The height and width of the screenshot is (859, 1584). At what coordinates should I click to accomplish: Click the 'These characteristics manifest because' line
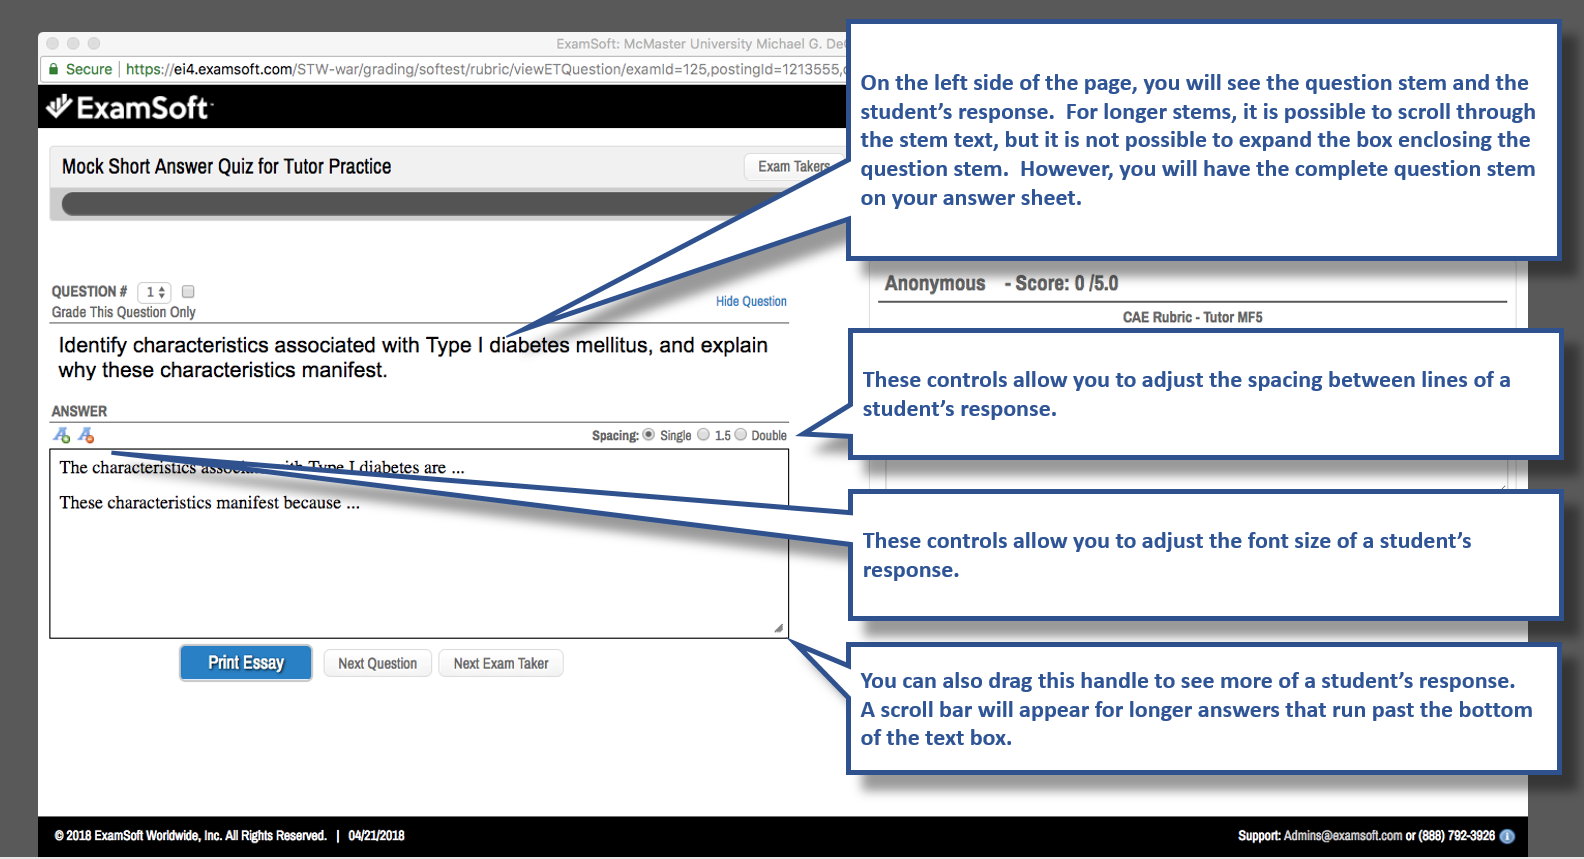(x=209, y=503)
